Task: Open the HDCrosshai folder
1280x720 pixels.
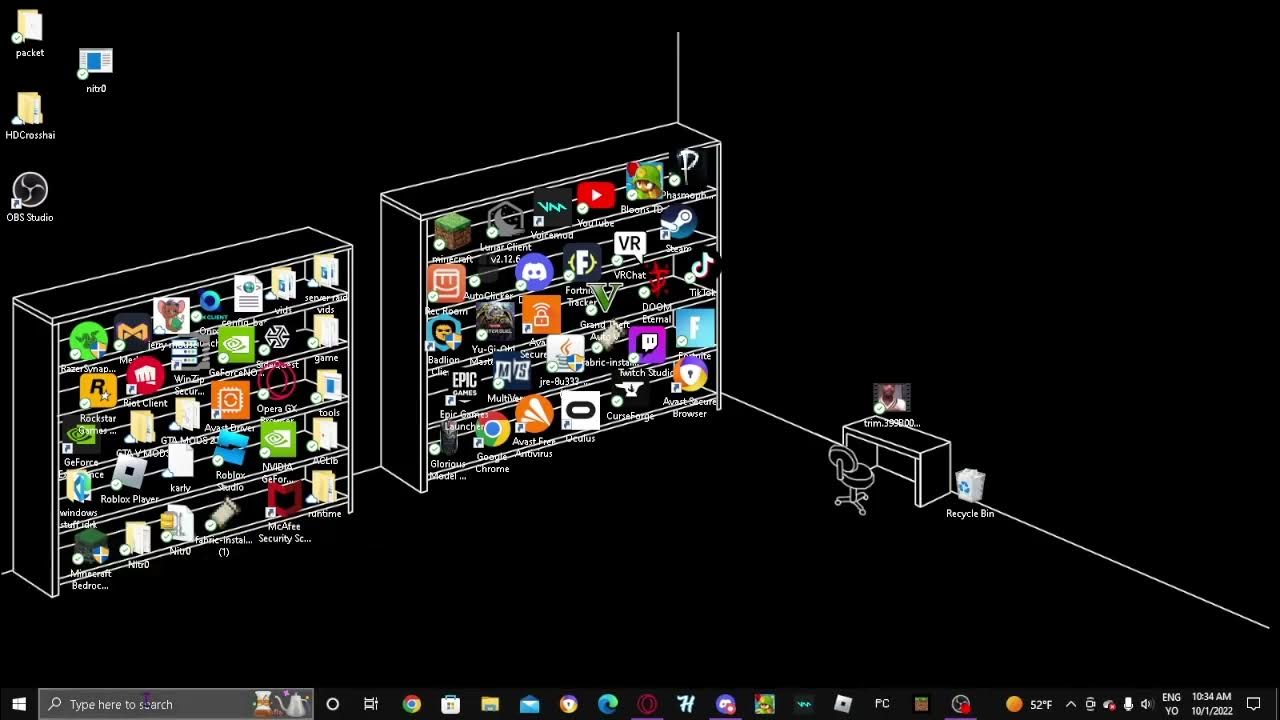Action: point(30,115)
